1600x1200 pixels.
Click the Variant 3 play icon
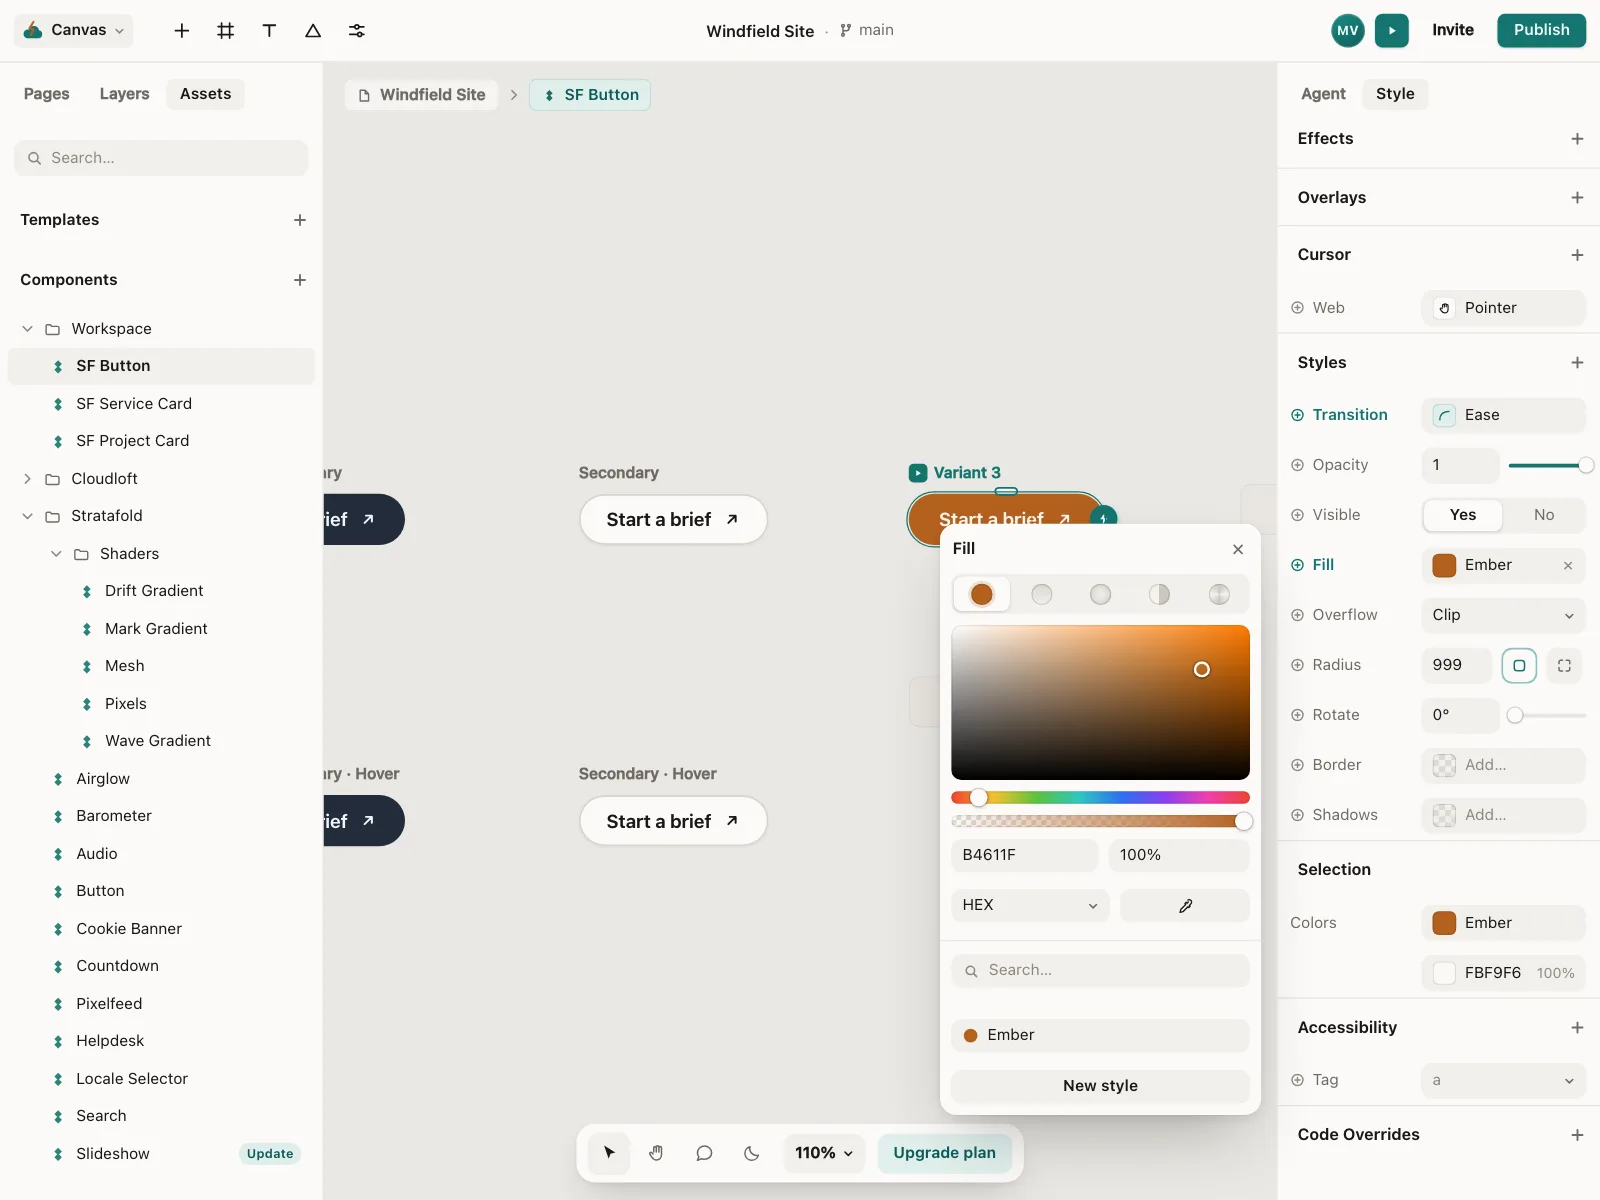click(x=918, y=473)
